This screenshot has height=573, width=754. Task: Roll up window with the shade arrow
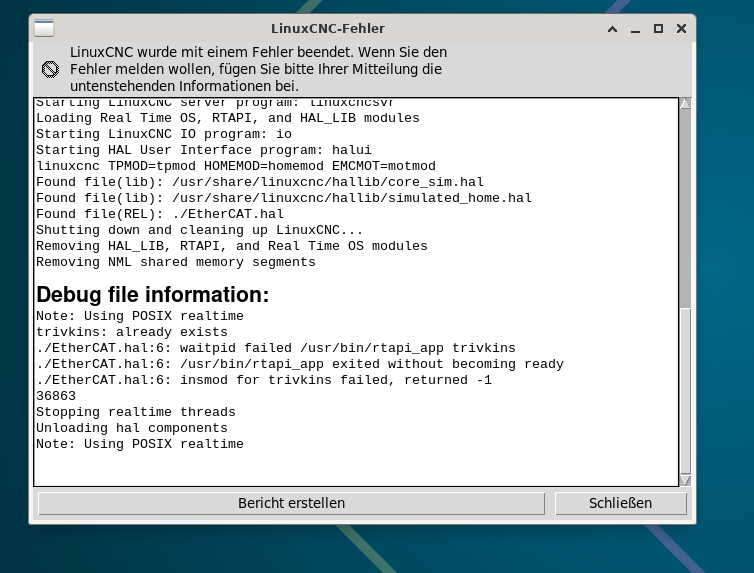pyautogui.click(x=613, y=29)
